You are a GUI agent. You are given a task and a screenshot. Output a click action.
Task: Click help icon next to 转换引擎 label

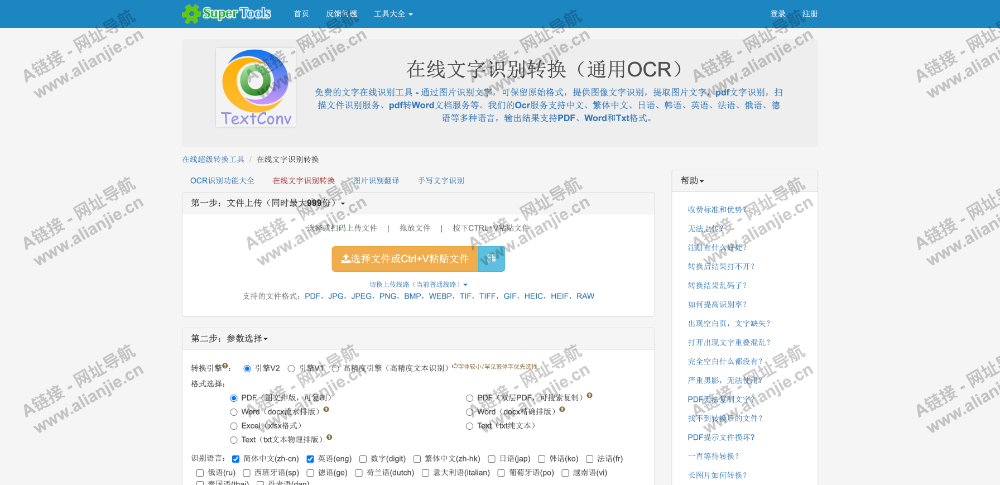click(225, 366)
